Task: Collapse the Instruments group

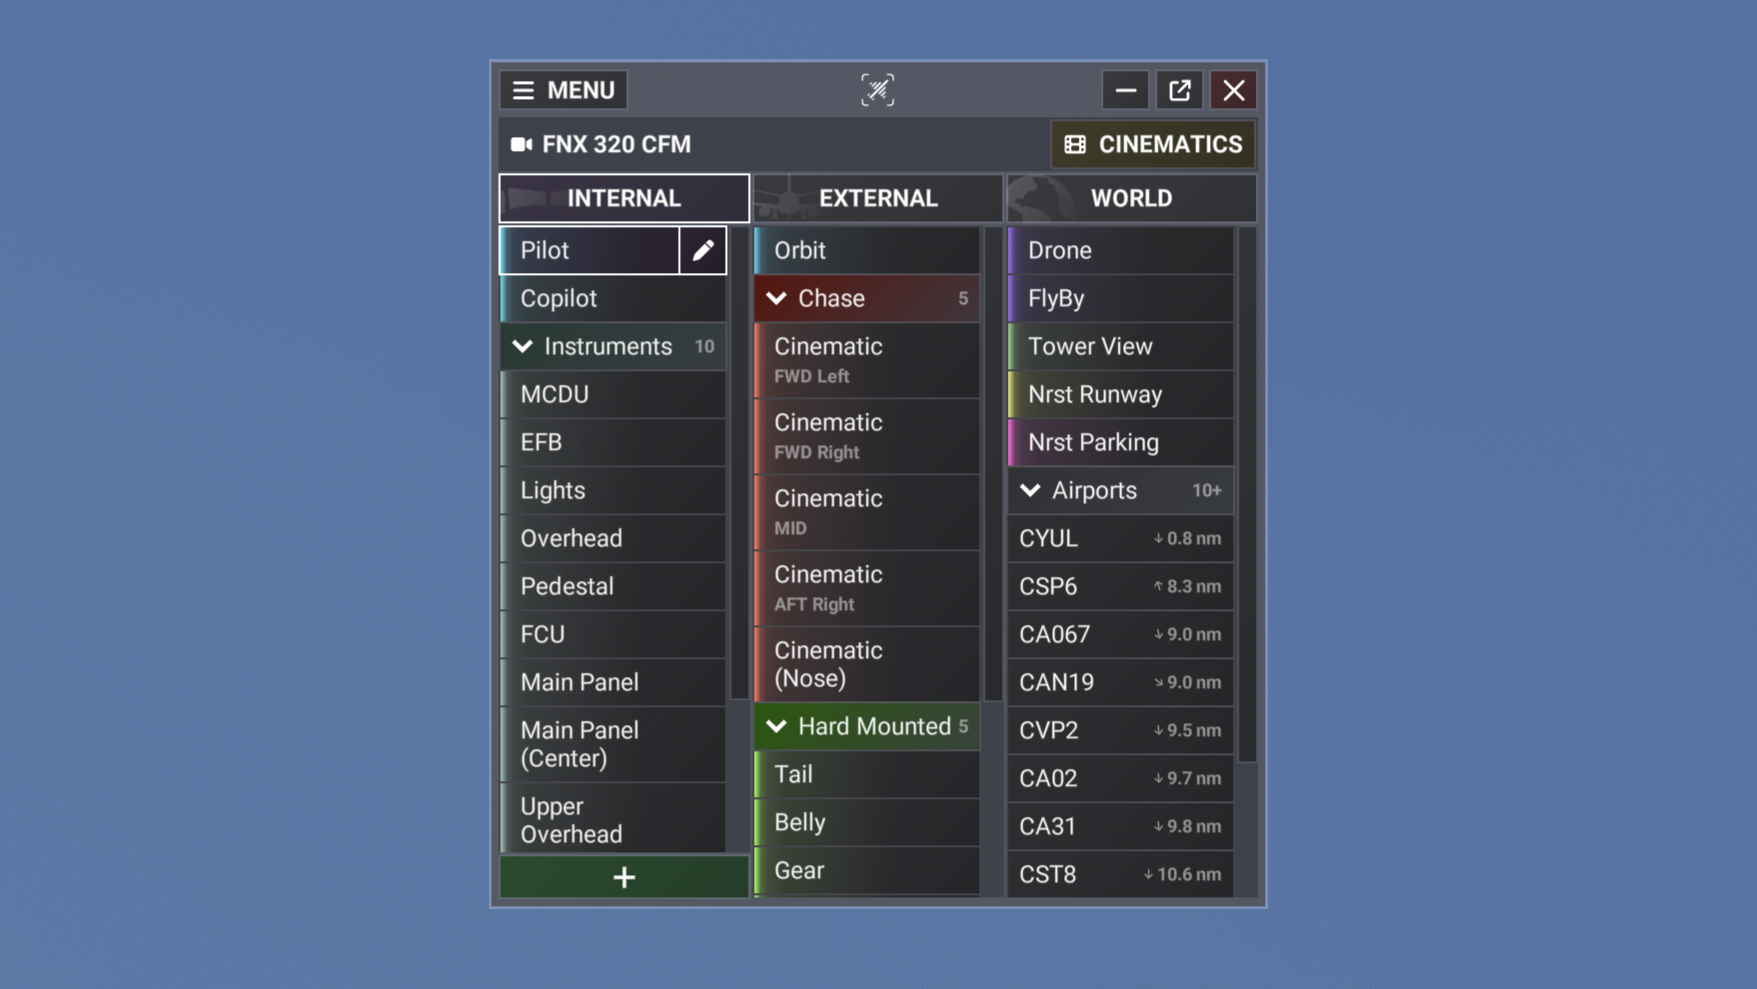Action: point(523,346)
